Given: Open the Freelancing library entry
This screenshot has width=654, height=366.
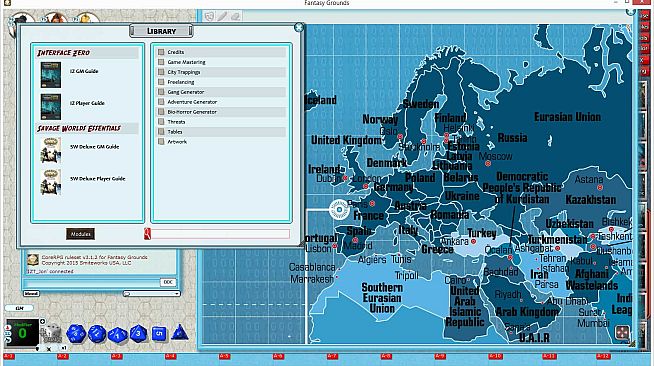Looking at the screenshot, I should [221, 82].
